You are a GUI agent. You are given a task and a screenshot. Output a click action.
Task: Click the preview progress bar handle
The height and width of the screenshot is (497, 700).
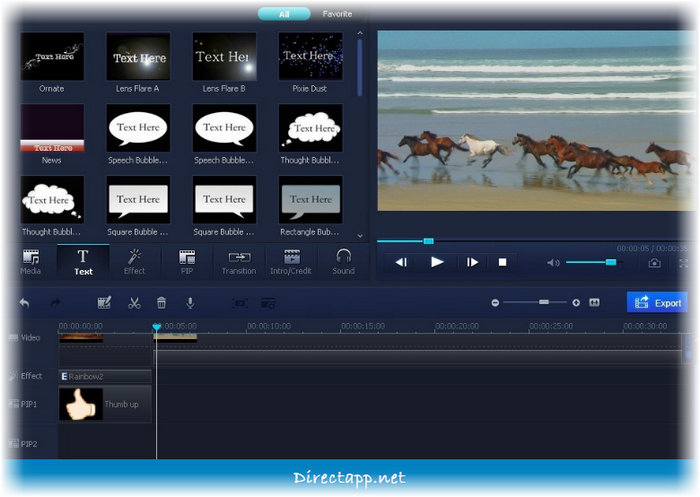pos(428,241)
